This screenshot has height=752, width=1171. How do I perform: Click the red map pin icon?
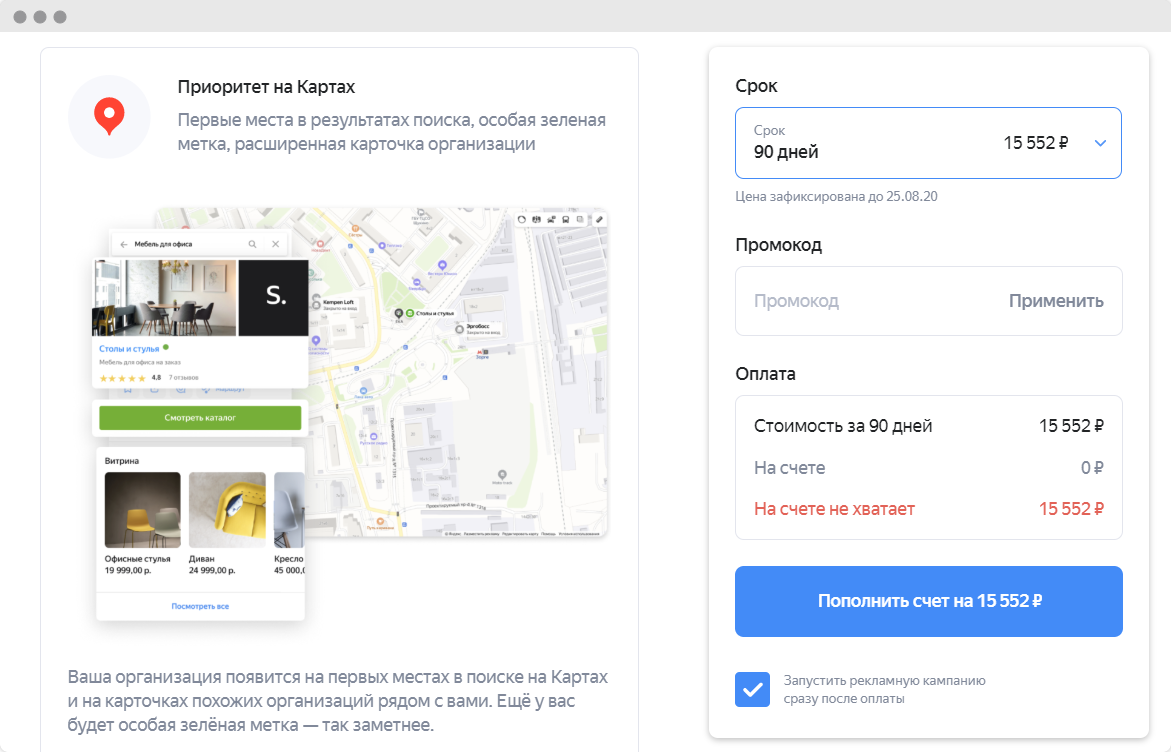[109, 116]
